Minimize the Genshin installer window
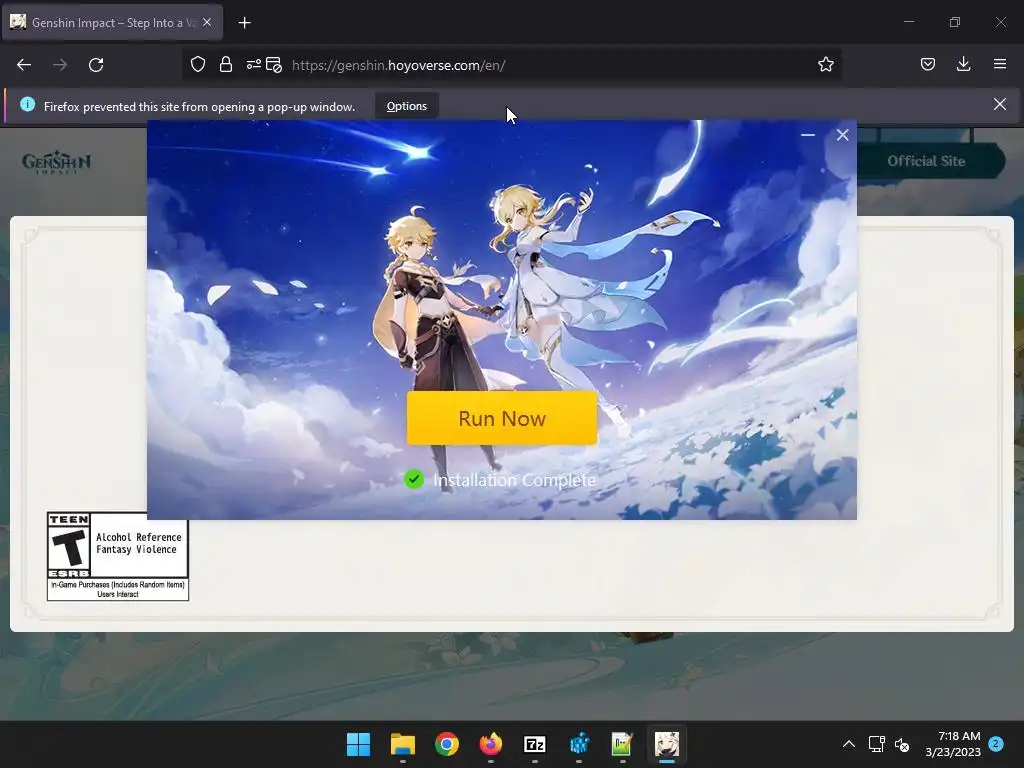The image size is (1024, 768). [x=808, y=135]
